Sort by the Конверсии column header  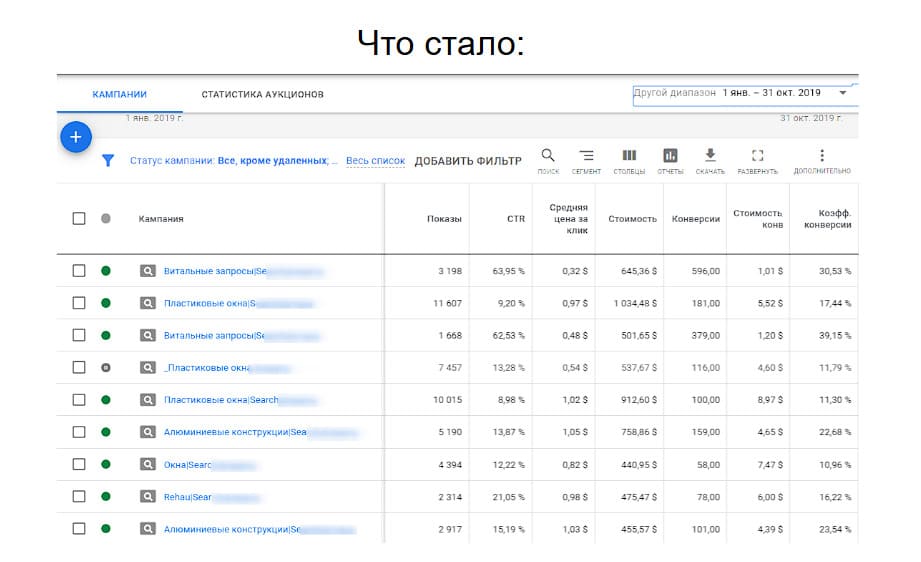coord(695,218)
